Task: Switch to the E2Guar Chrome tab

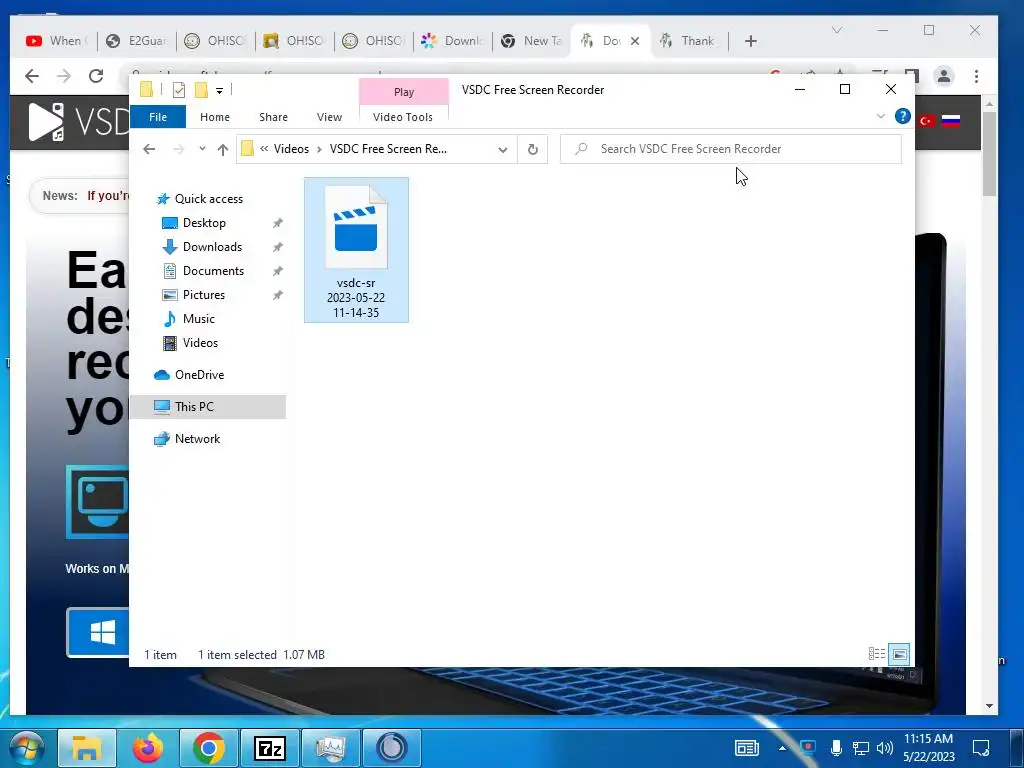Action: [x=136, y=41]
